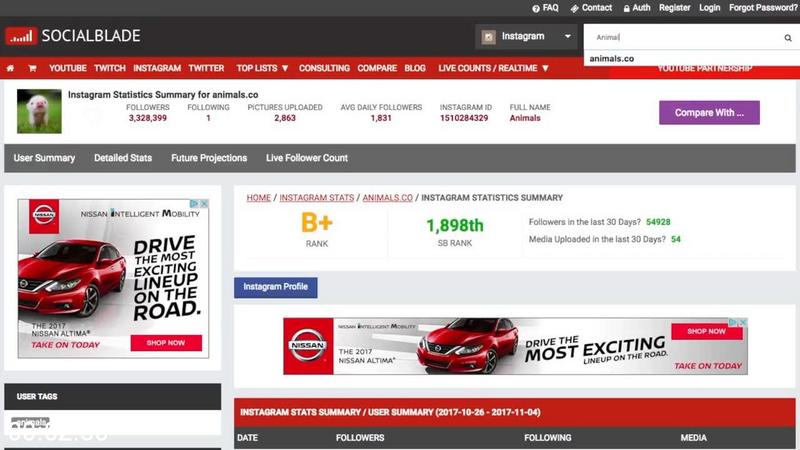Click the FAQ question mark icon
Image resolution: width=800 pixels, height=450 pixels.
point(536,8)
